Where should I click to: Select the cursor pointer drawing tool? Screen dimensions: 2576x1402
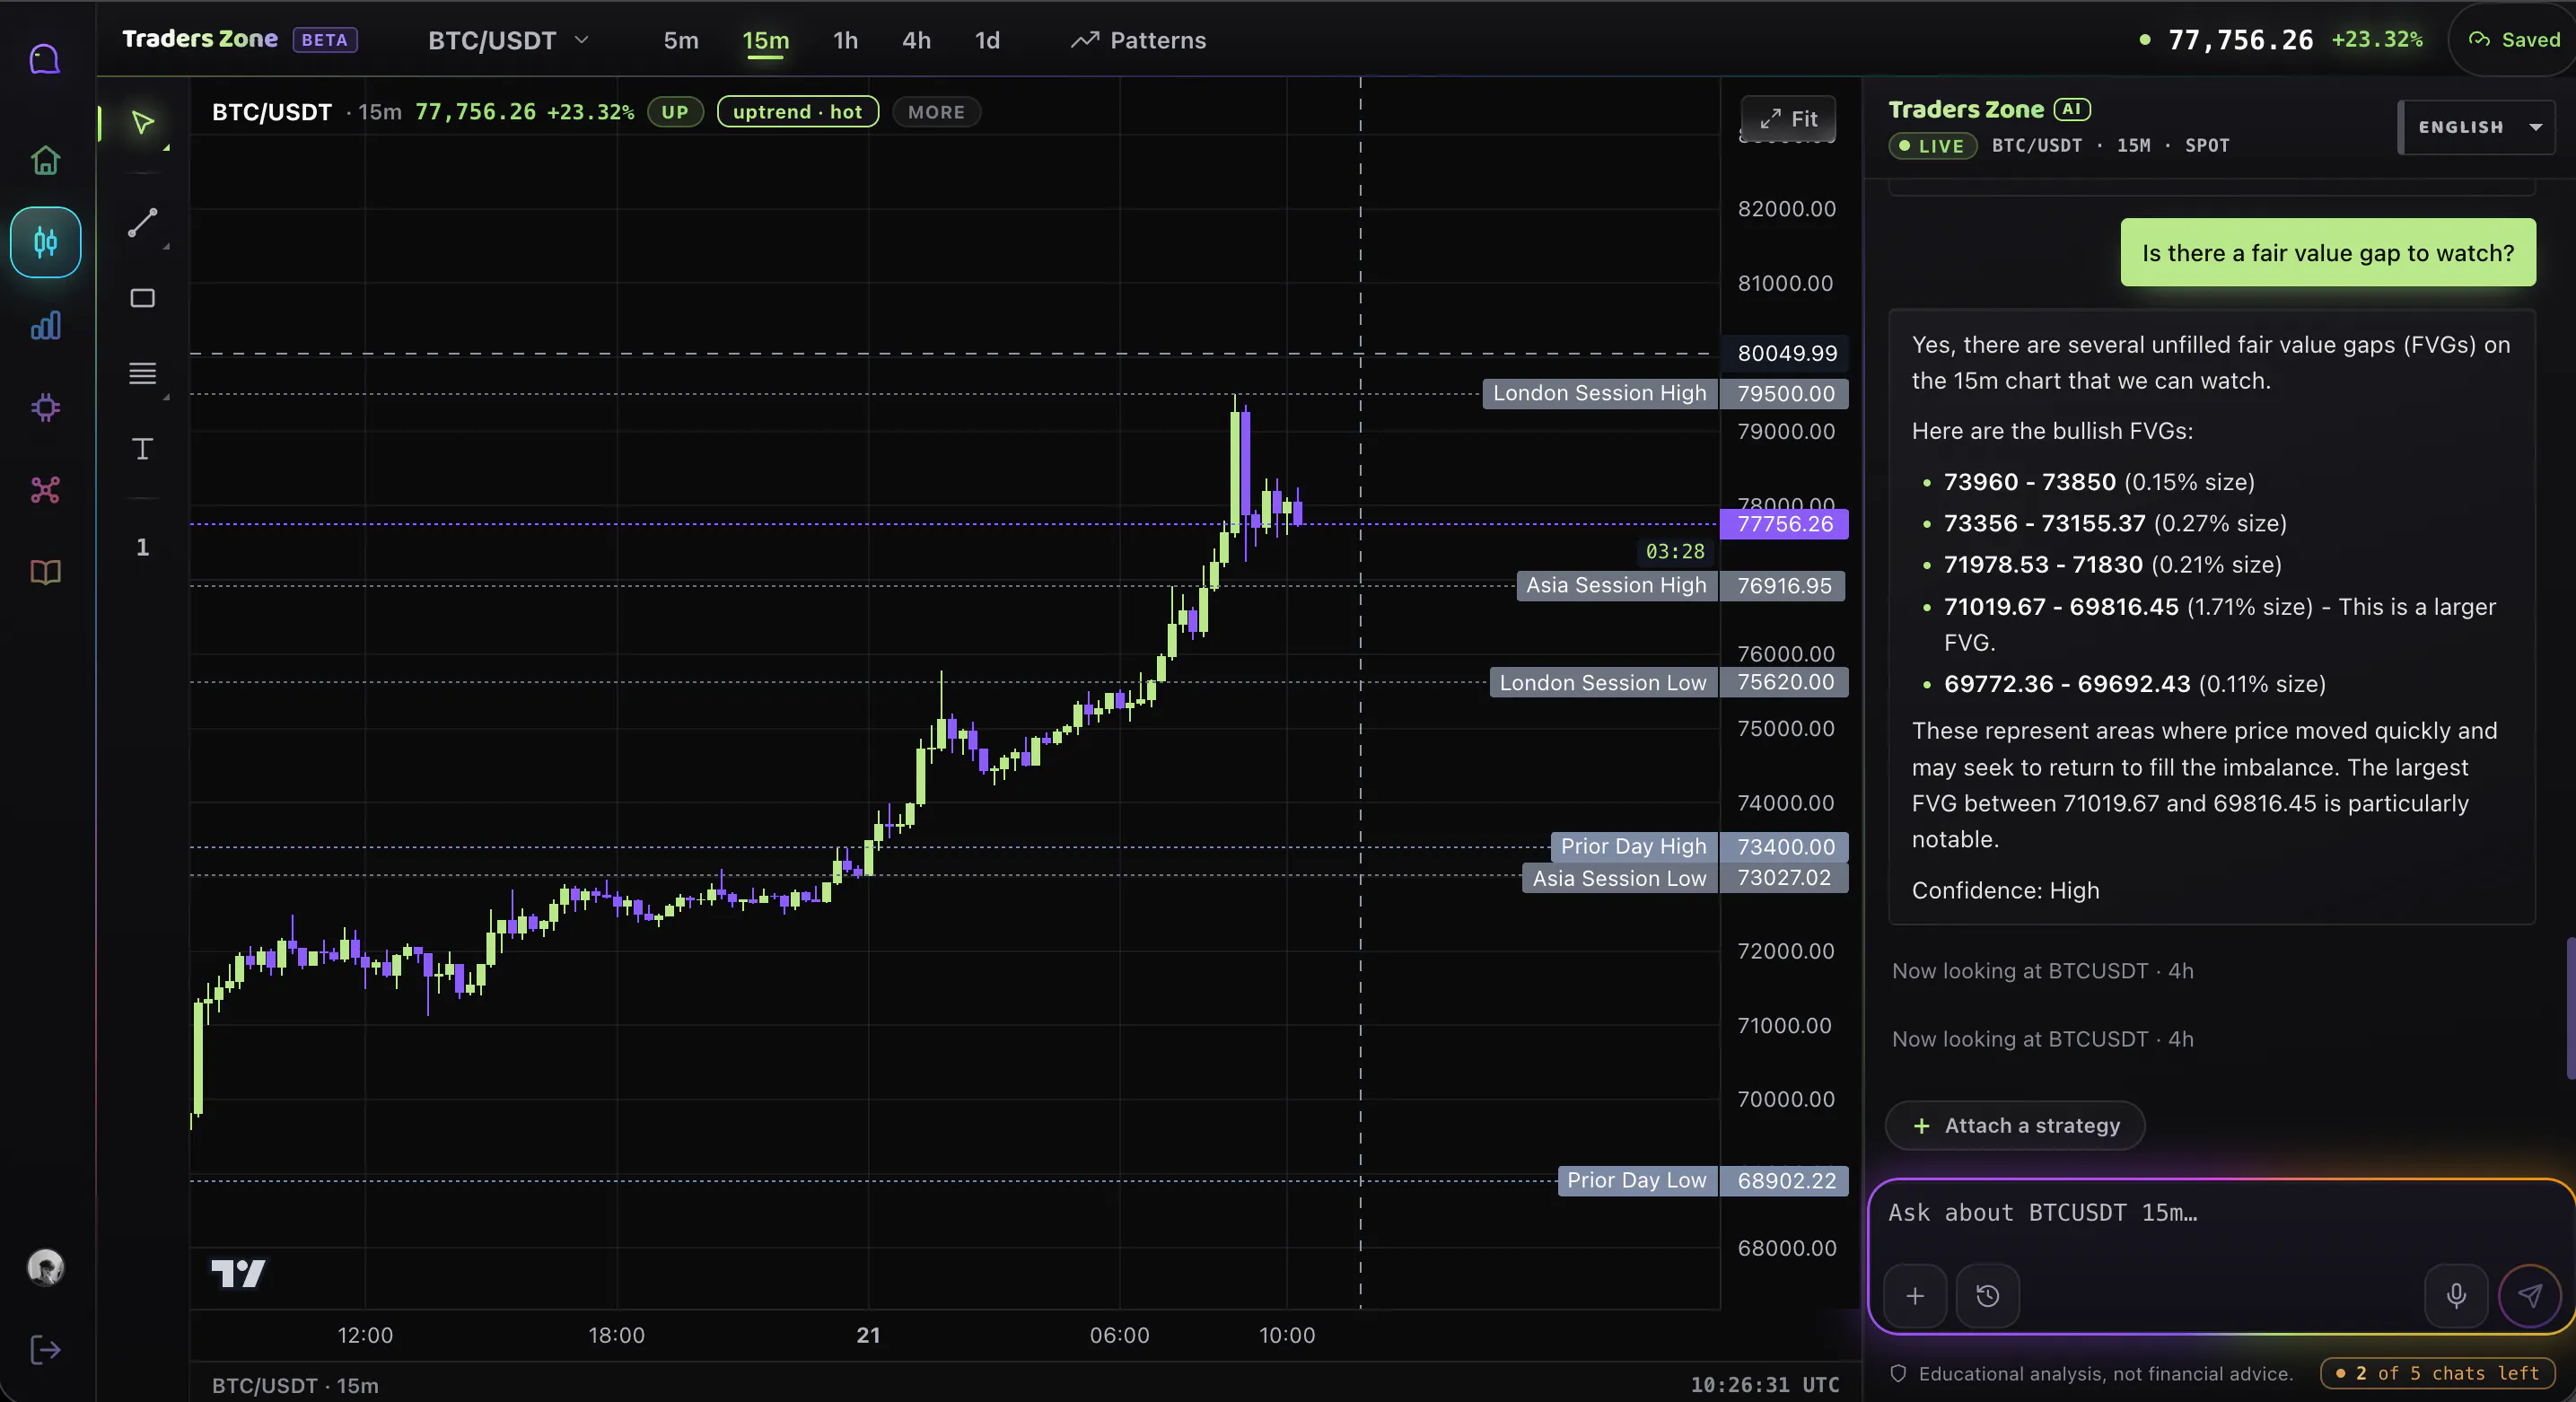pos(143,123)
